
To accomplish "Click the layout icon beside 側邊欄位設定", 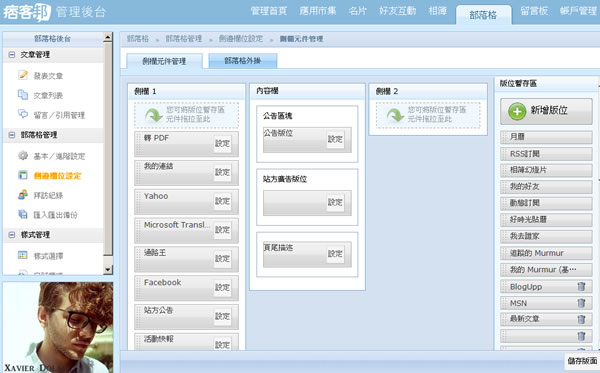I will coord(23,175).
